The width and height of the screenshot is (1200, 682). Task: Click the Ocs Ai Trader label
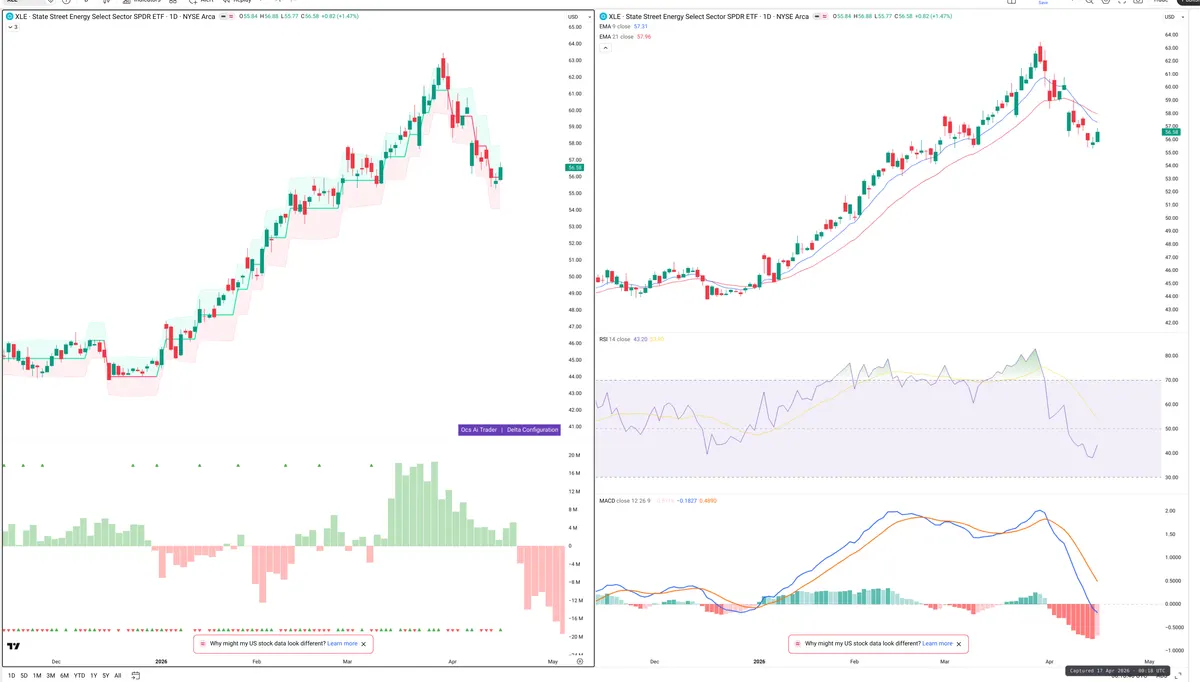(479, 429)
